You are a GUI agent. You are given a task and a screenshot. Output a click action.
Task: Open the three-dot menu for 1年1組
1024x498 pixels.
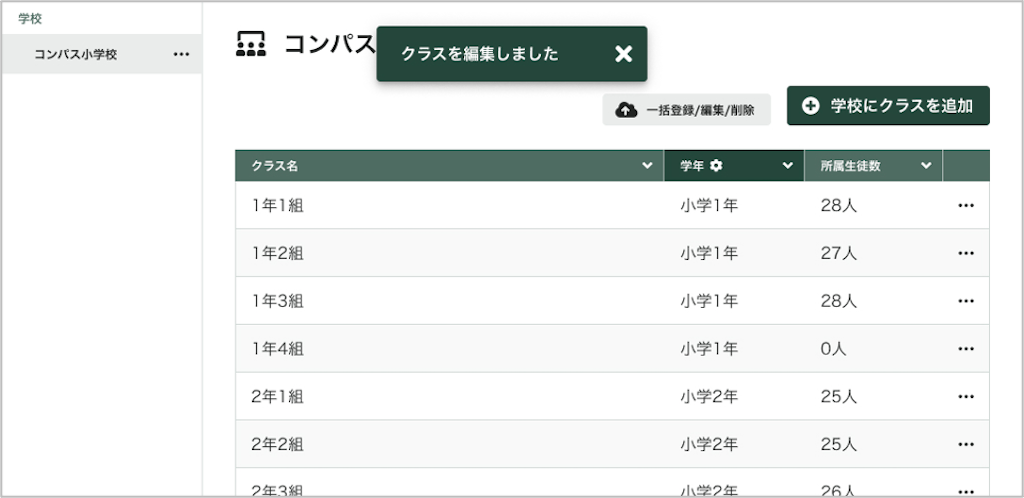click(965, 205)
